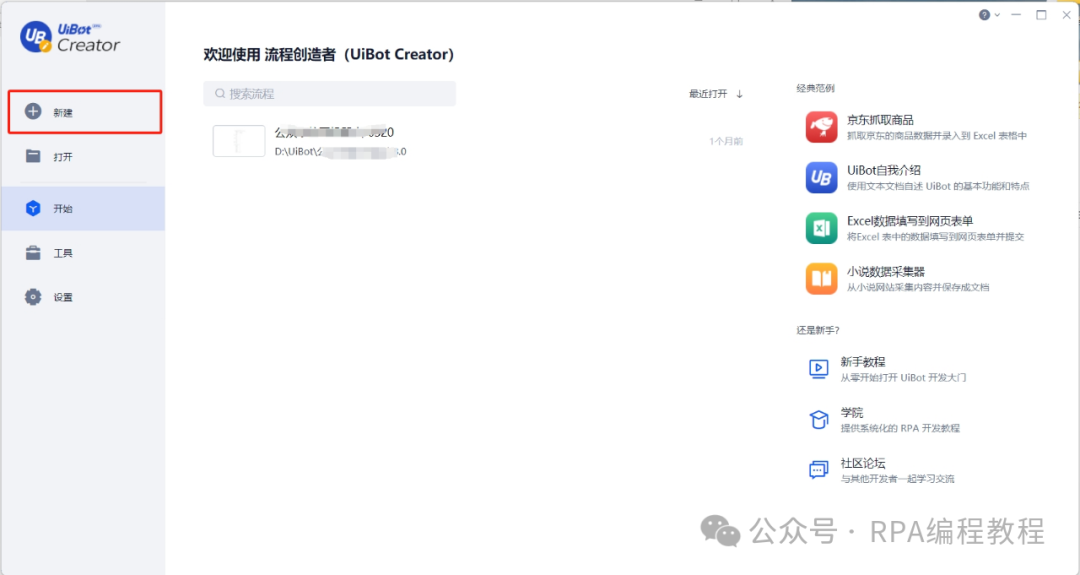Image resolution: width=1080 pixels, height=575 pixels.
Task: Open the 工具 section
Action: 83,253
